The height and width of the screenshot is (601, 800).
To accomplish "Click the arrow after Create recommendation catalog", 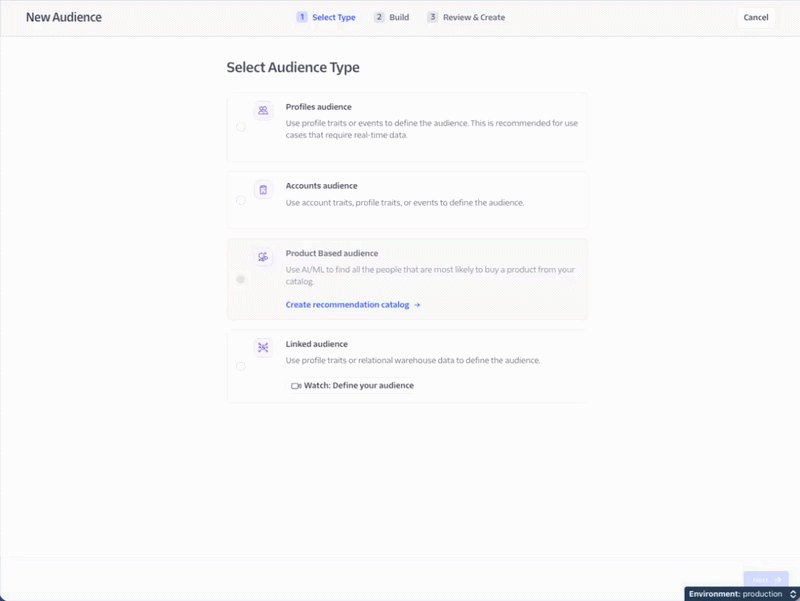I will click(x=418, y=304).
